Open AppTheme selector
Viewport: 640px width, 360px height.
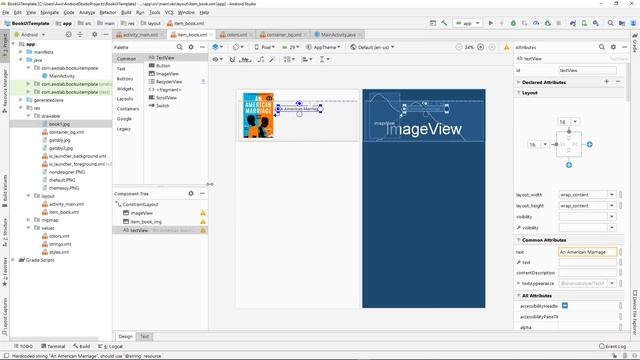(x=323, y=47)
